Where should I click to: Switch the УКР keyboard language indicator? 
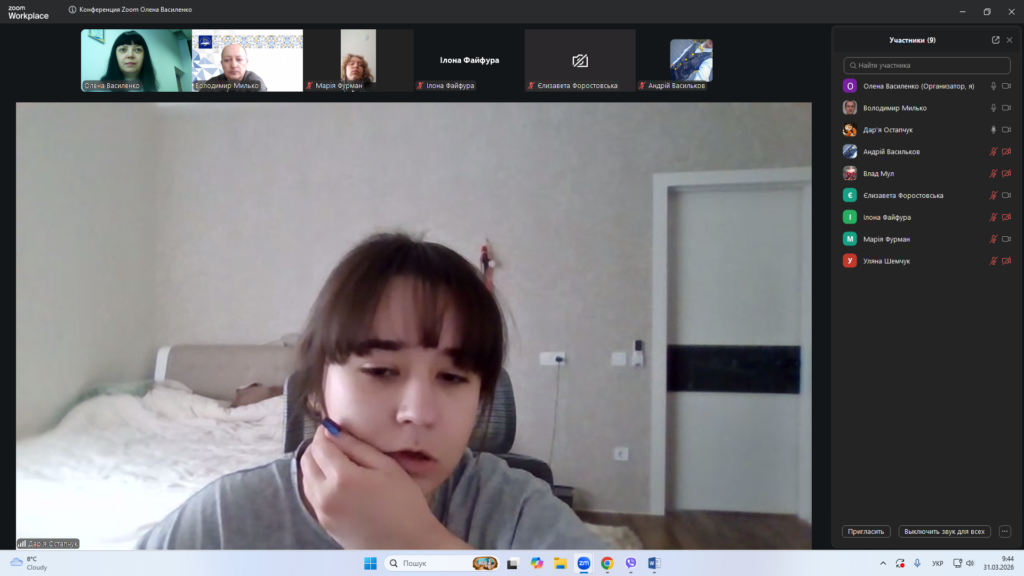coord(937,563)
